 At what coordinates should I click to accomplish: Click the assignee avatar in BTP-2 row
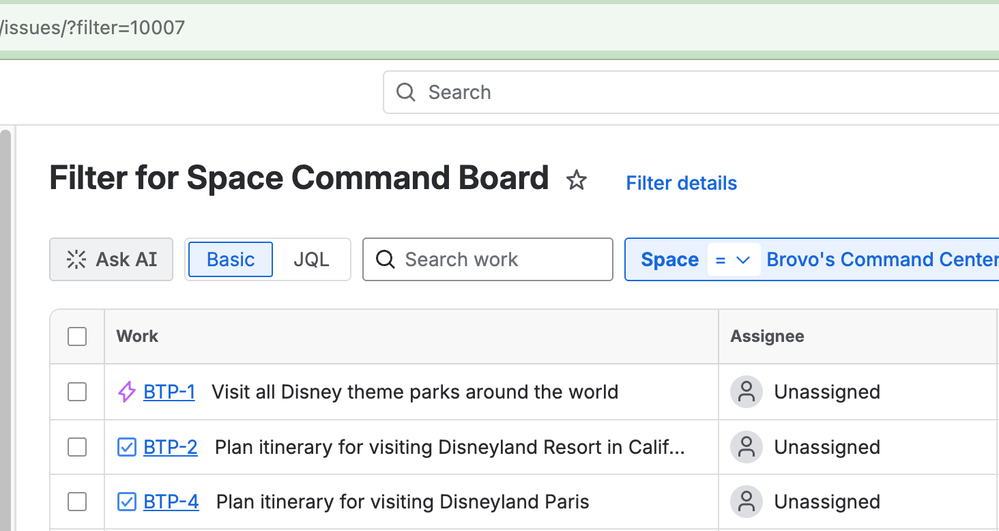746,447
